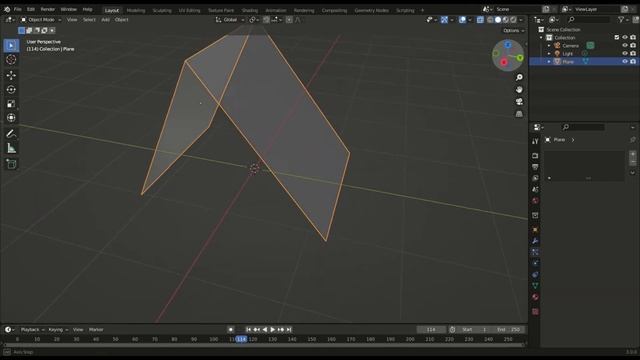Viewport: 640px width, 360px height.
Task: Open the Options dropdown
Action: click(x=513, y=31)
